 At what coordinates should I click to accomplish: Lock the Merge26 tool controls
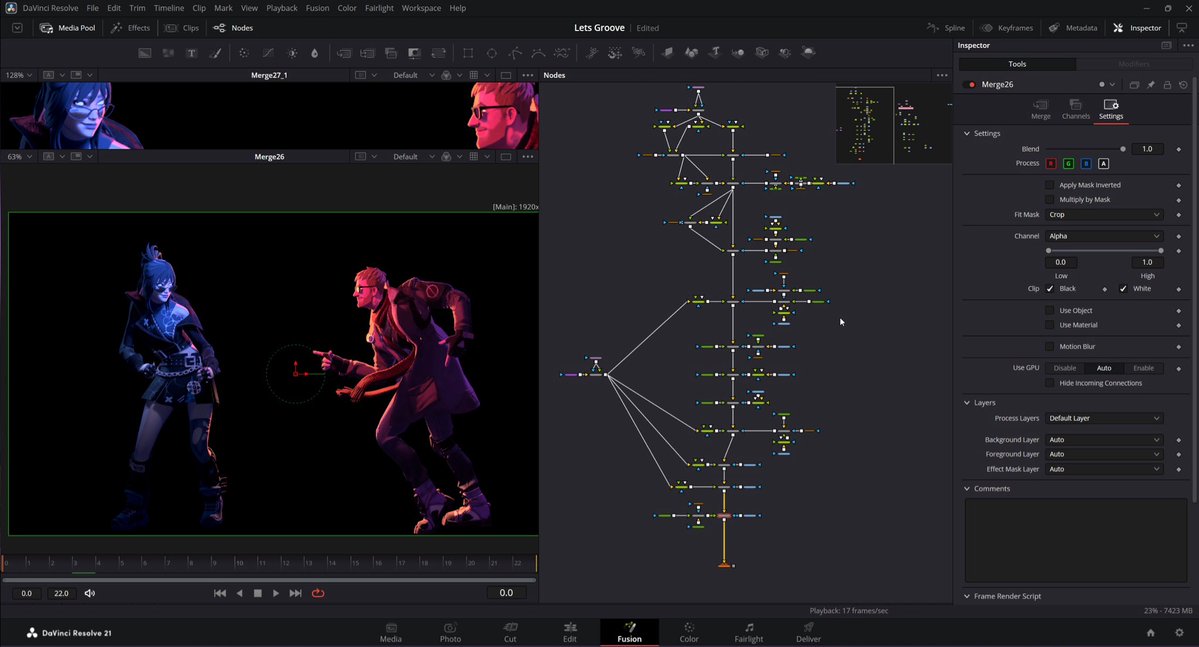pyautogui.click(x=1167, y=85)
